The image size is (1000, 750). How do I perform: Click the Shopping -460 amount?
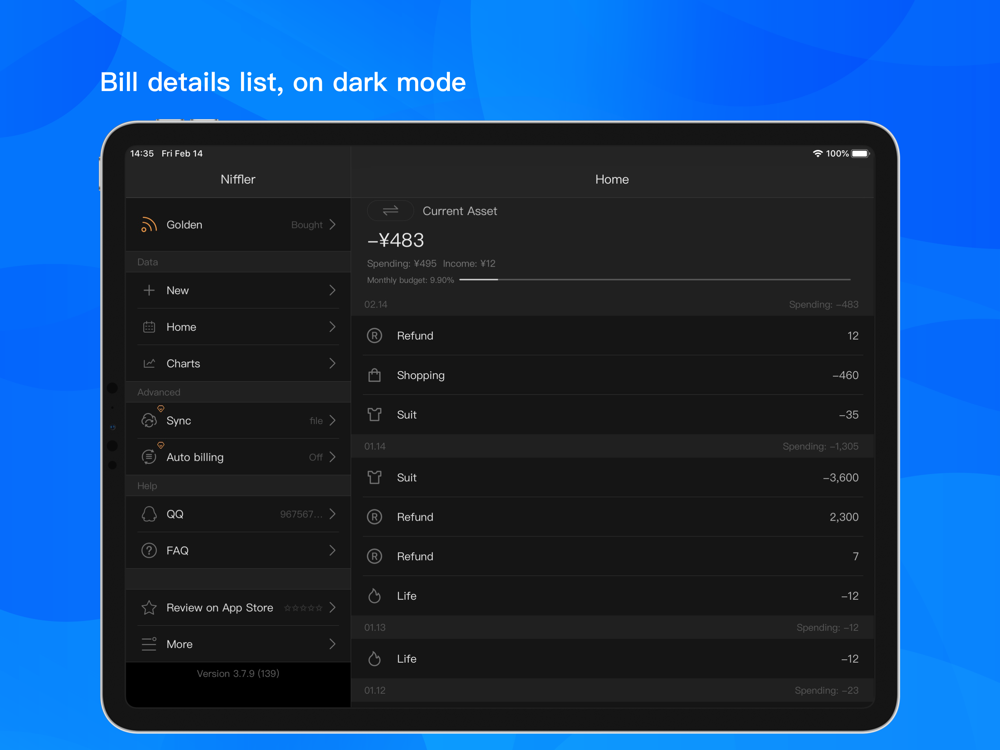845,375
